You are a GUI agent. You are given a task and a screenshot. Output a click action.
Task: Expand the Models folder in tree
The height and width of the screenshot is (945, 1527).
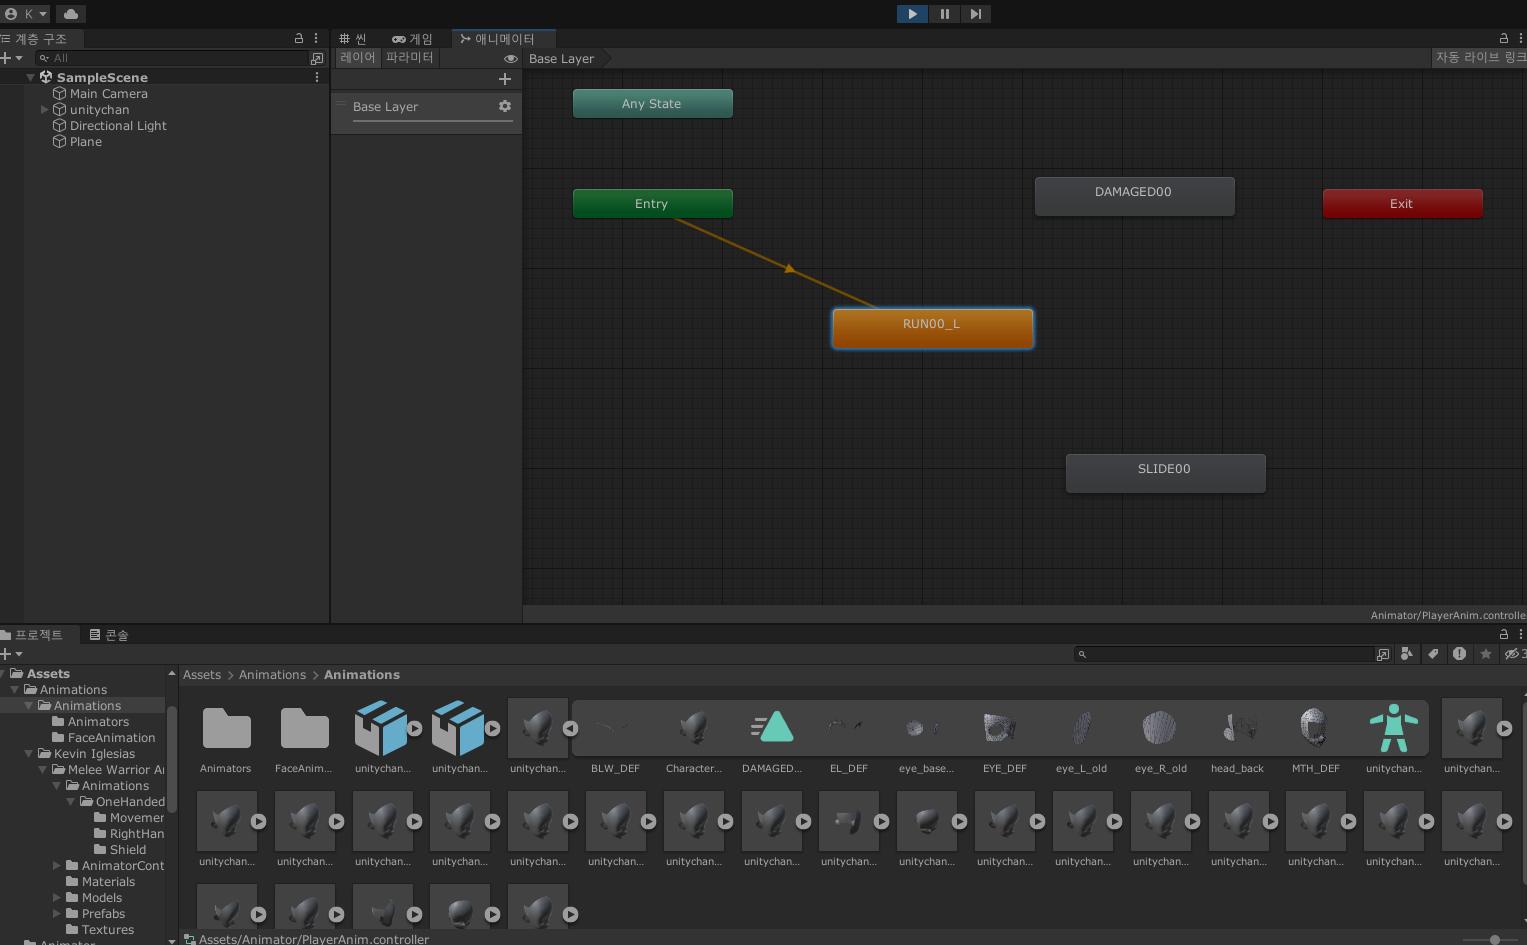pyautogui.click(x=57, y=898)
